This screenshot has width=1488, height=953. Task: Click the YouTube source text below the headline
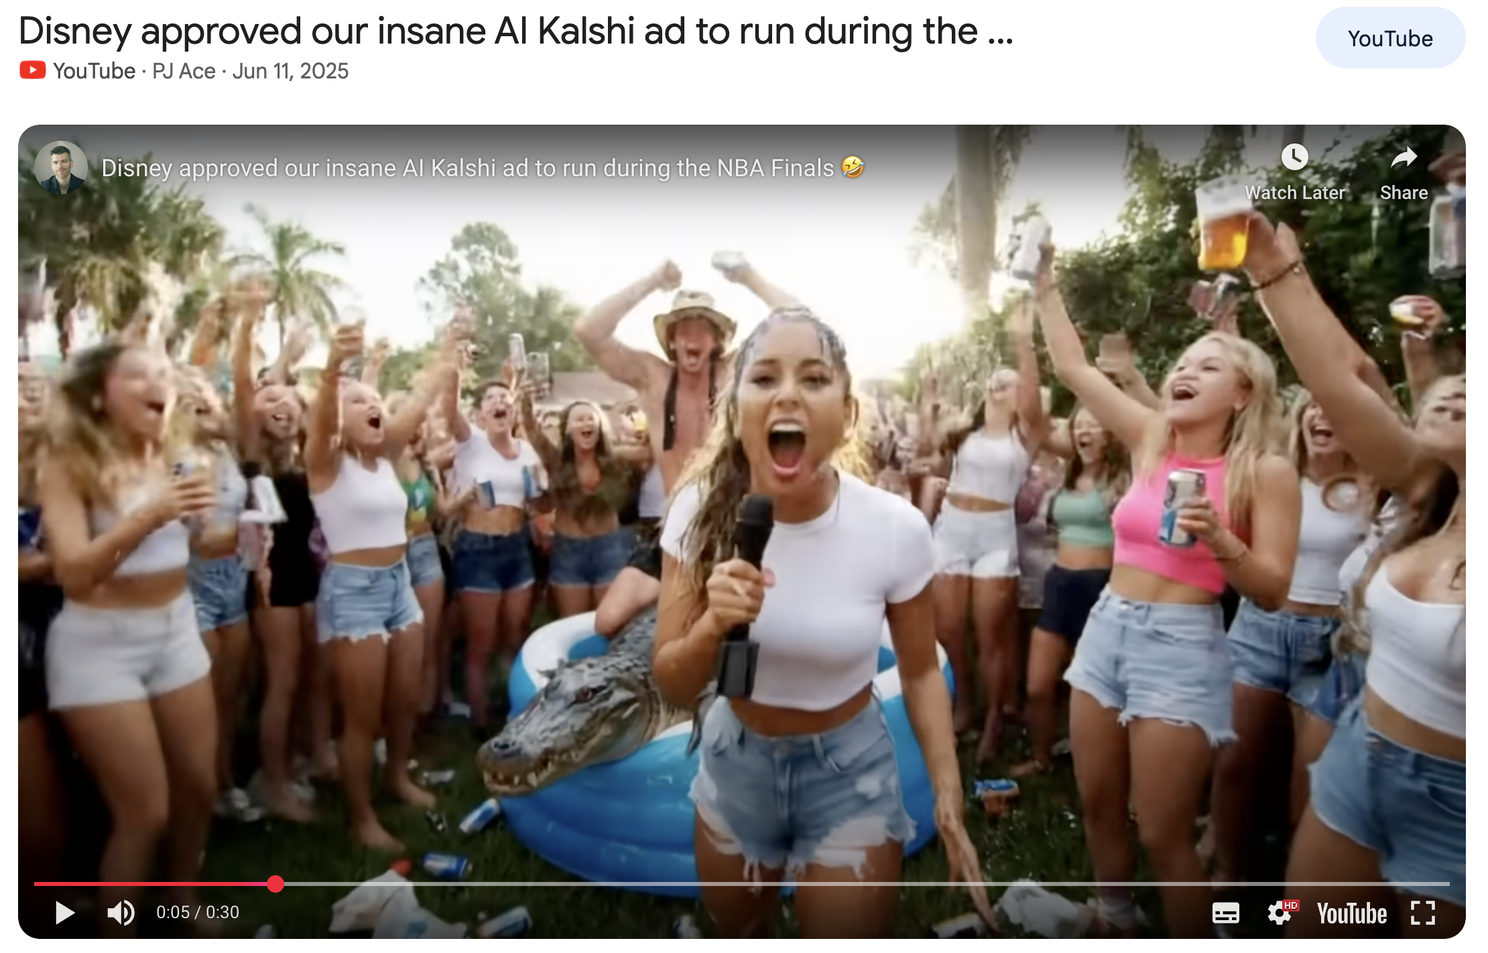tap(94, 71)
